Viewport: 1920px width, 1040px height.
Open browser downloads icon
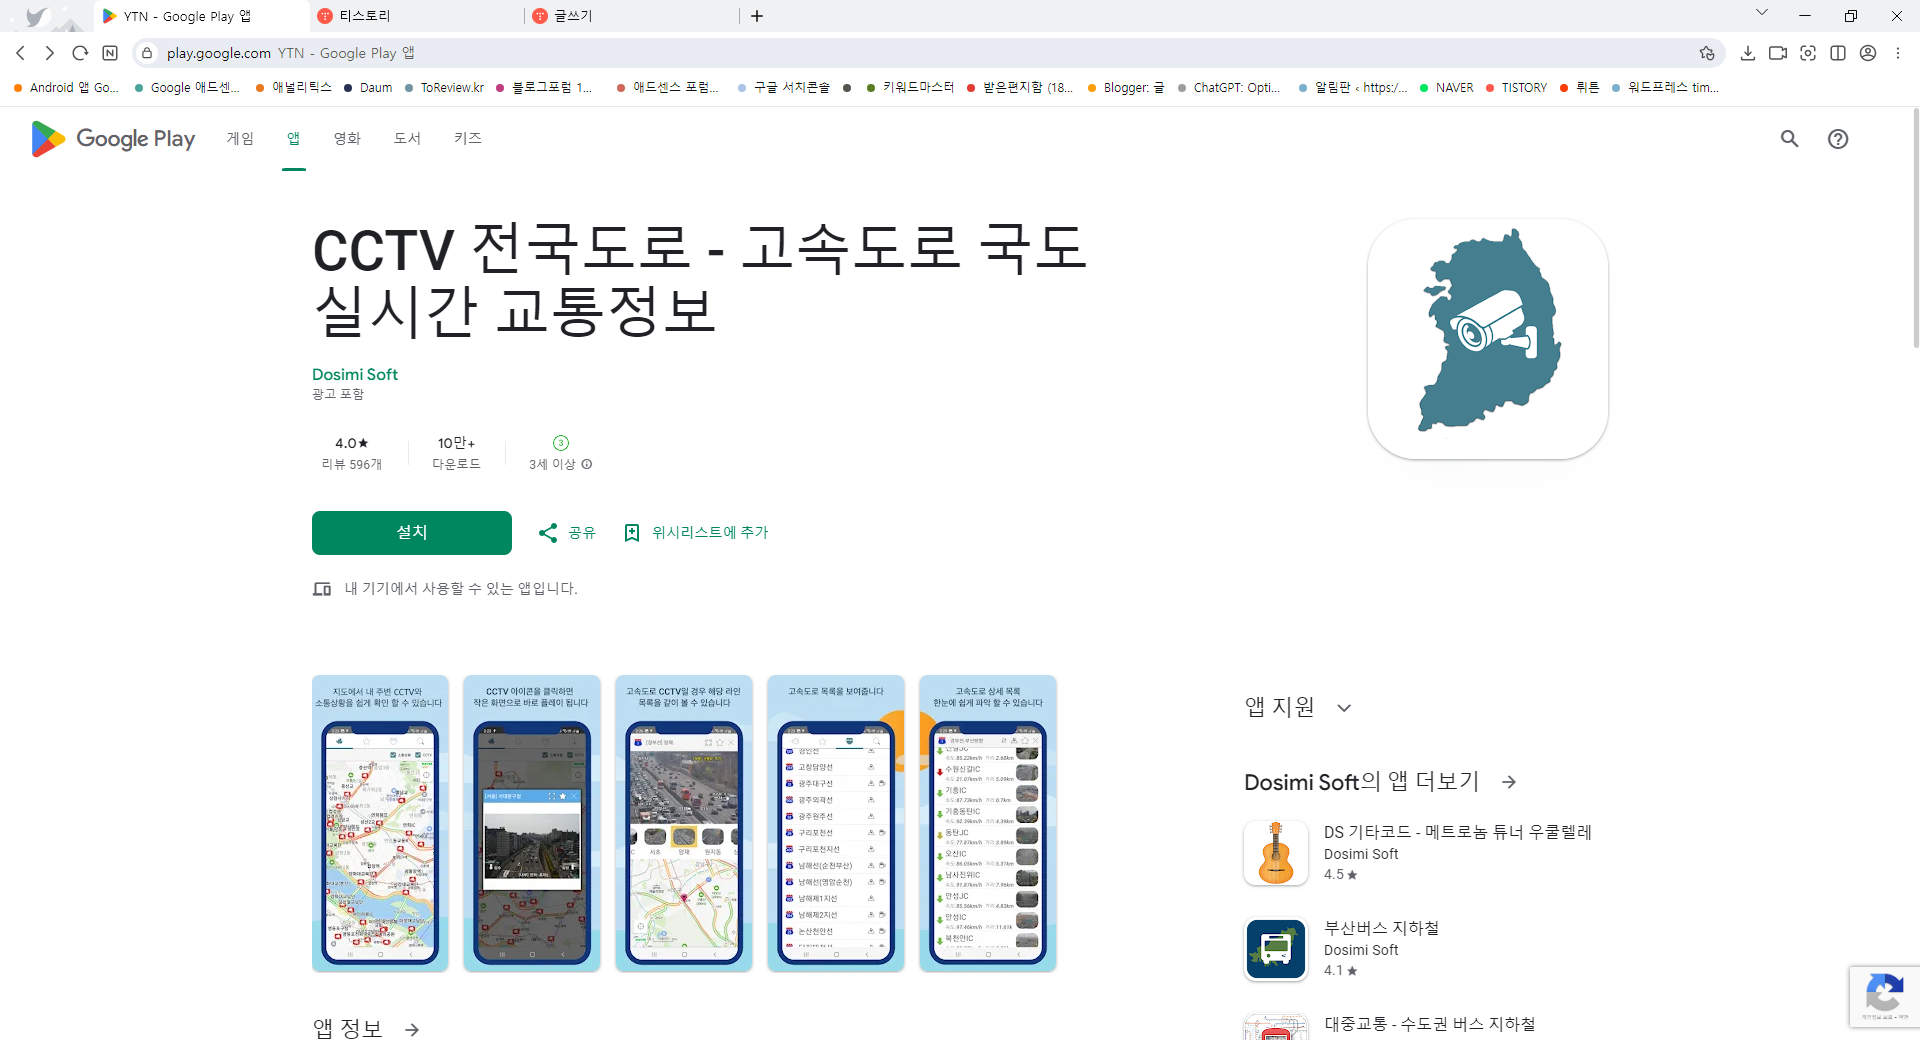tap(1748, 53)
